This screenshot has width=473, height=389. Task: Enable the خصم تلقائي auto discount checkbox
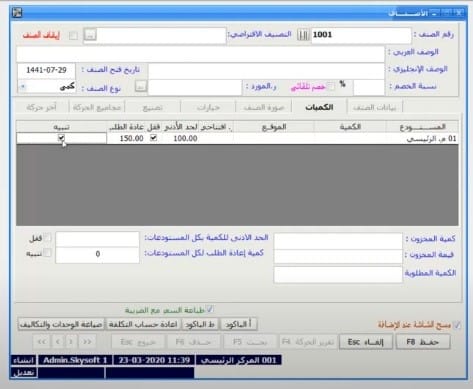point(331,86)
